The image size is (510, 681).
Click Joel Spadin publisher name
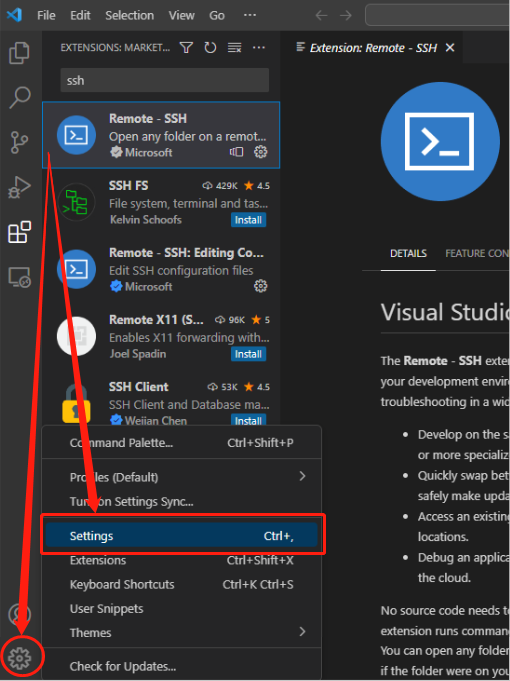point(138,354)
